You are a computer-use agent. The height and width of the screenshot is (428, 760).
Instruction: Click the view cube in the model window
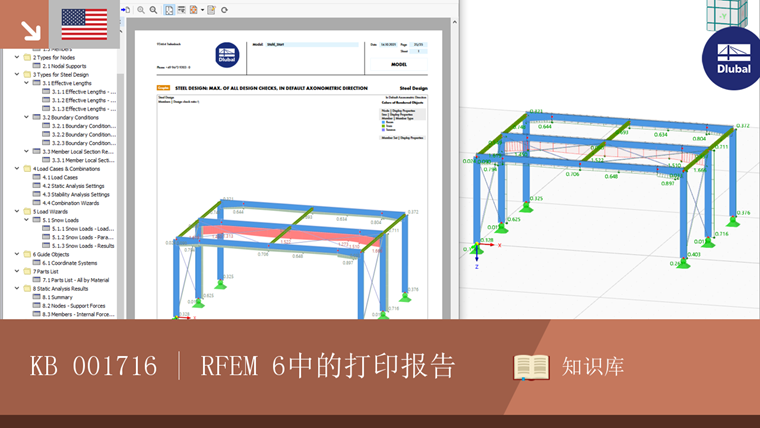point(727,15)
